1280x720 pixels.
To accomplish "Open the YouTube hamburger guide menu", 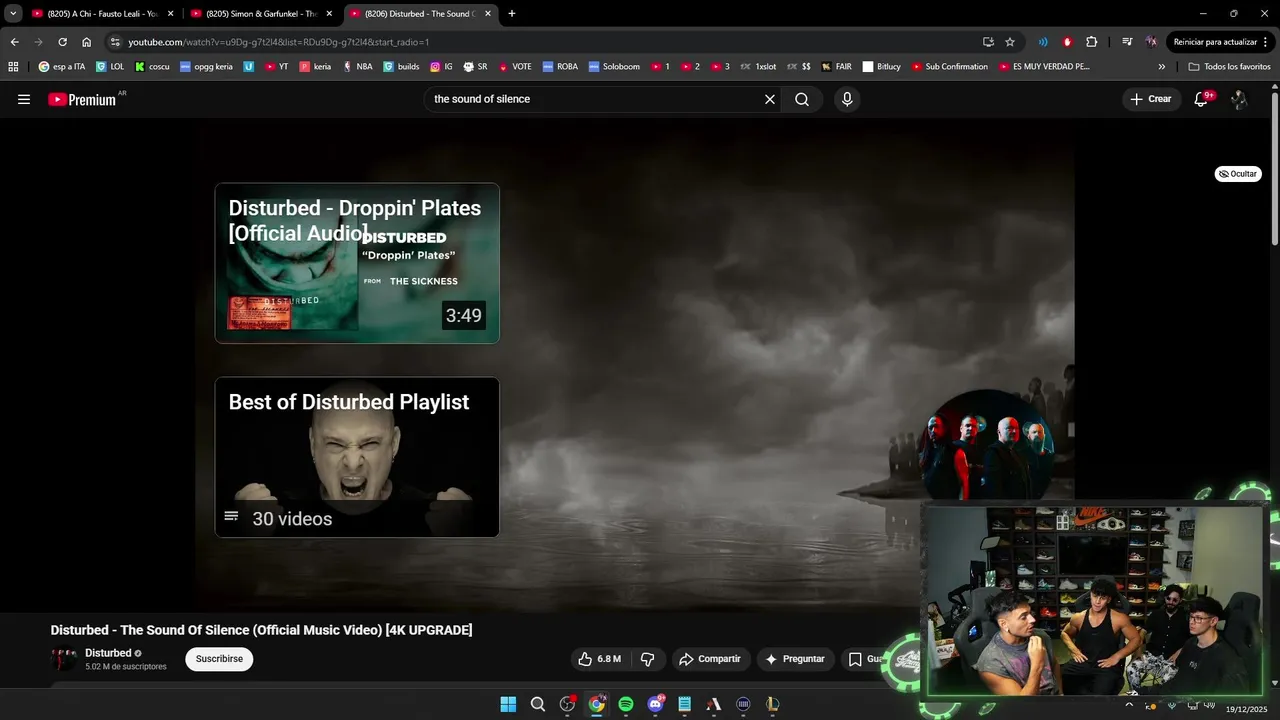I will click(x=24, y=99).
